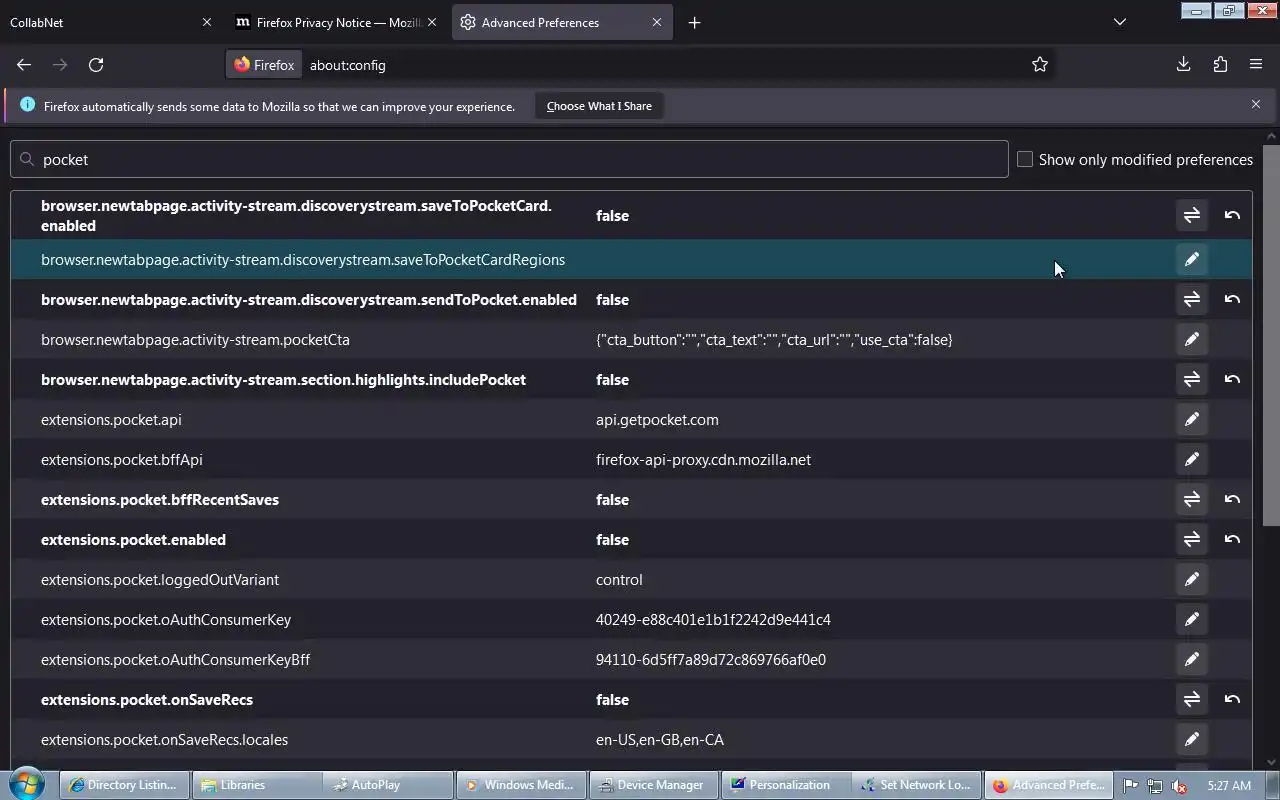Click the taskbar clock showing 5:27 AM
The width and height of the screenshot is (1280, 800).
coord(1229,786)
